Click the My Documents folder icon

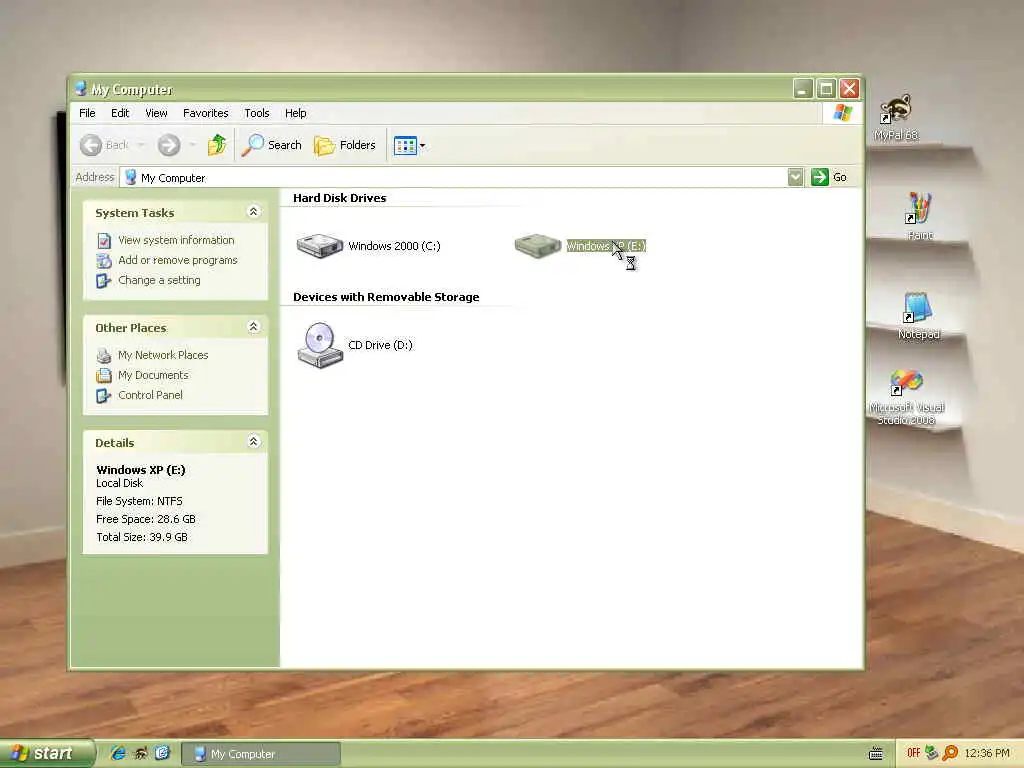(104, 376)
